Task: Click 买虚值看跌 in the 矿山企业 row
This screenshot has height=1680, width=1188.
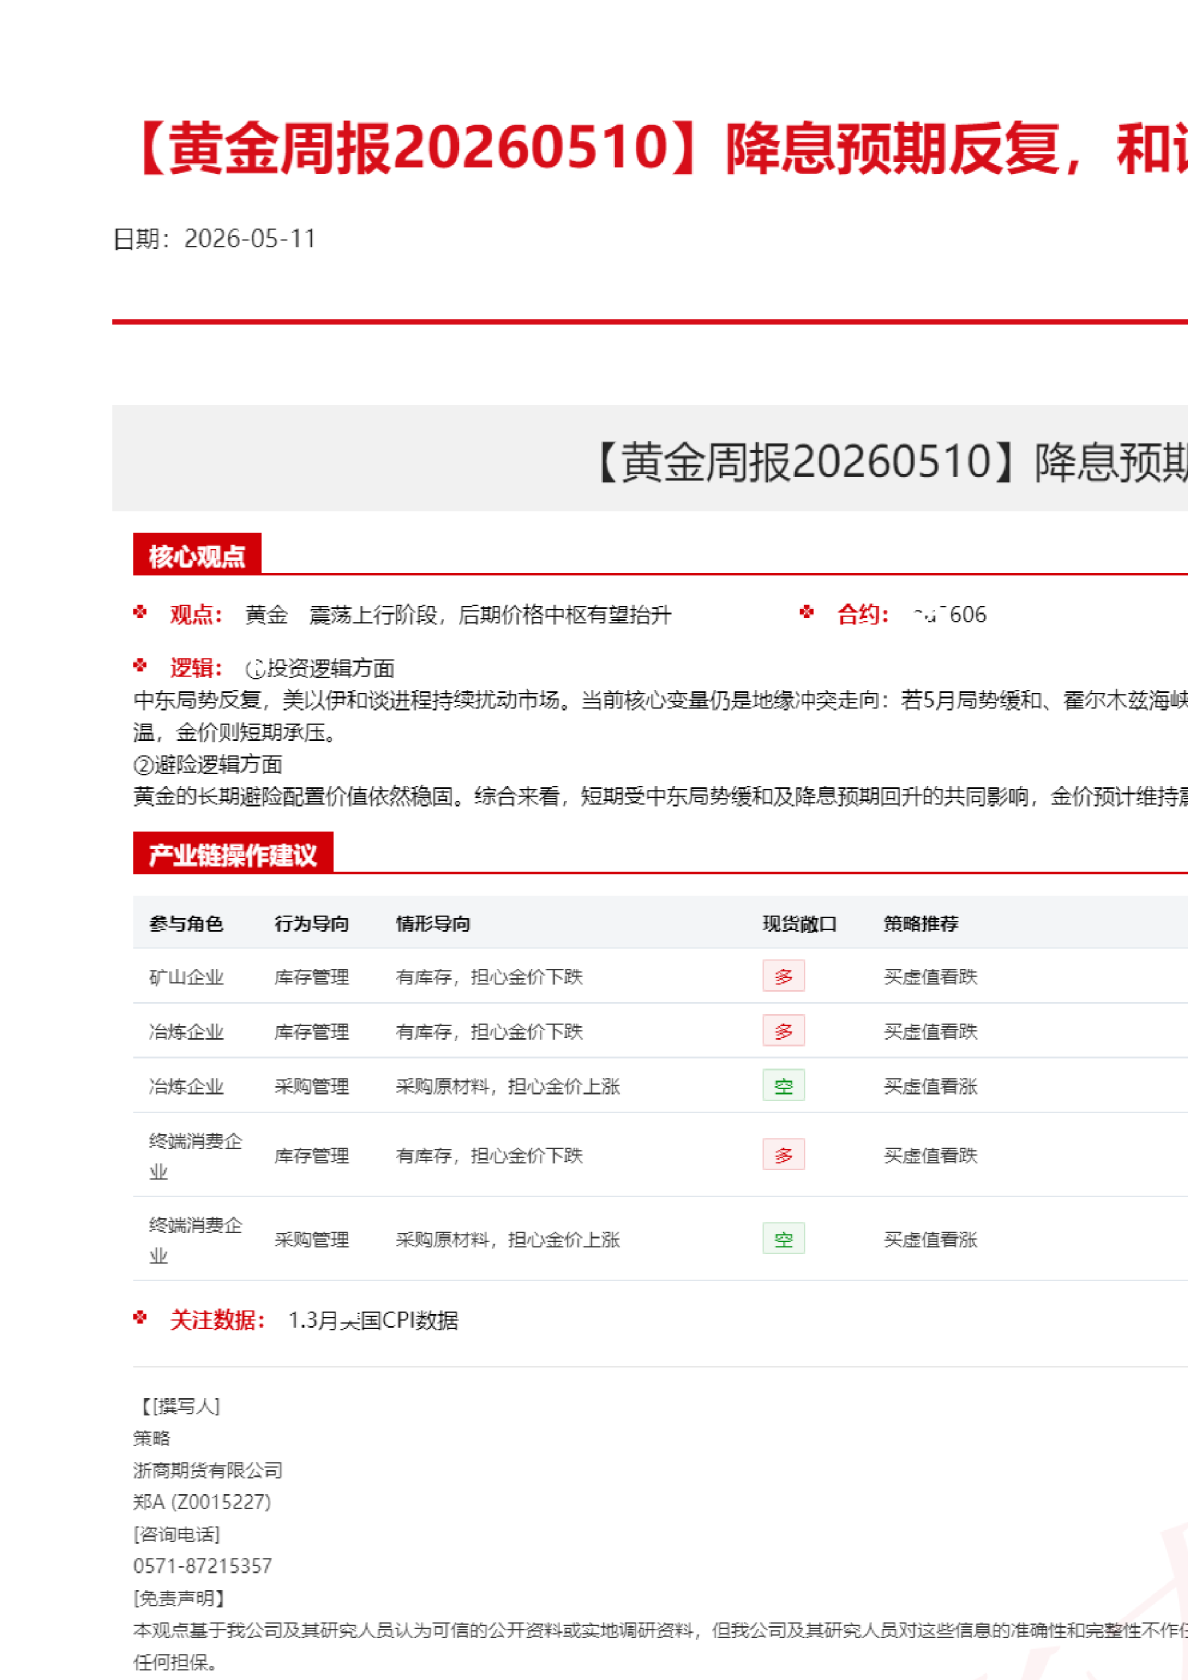Action: point(930,977)
